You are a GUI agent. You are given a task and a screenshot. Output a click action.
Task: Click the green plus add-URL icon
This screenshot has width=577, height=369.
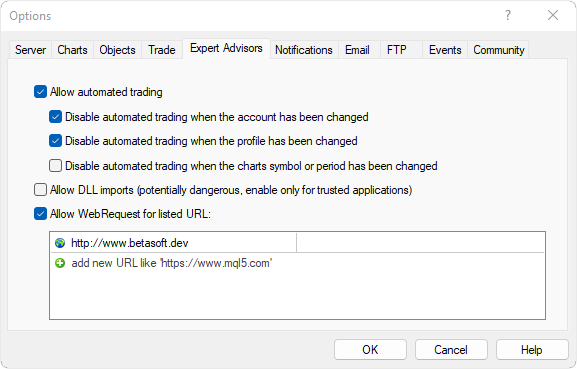60,263
